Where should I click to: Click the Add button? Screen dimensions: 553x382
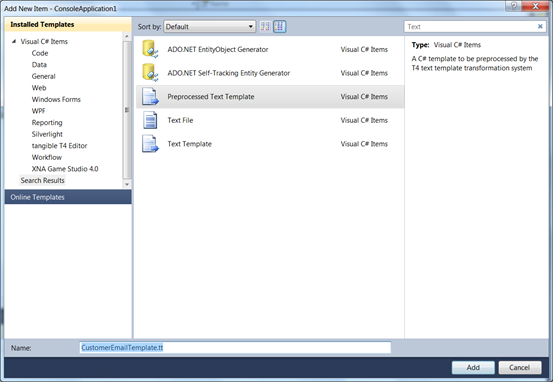click(473, 368)
